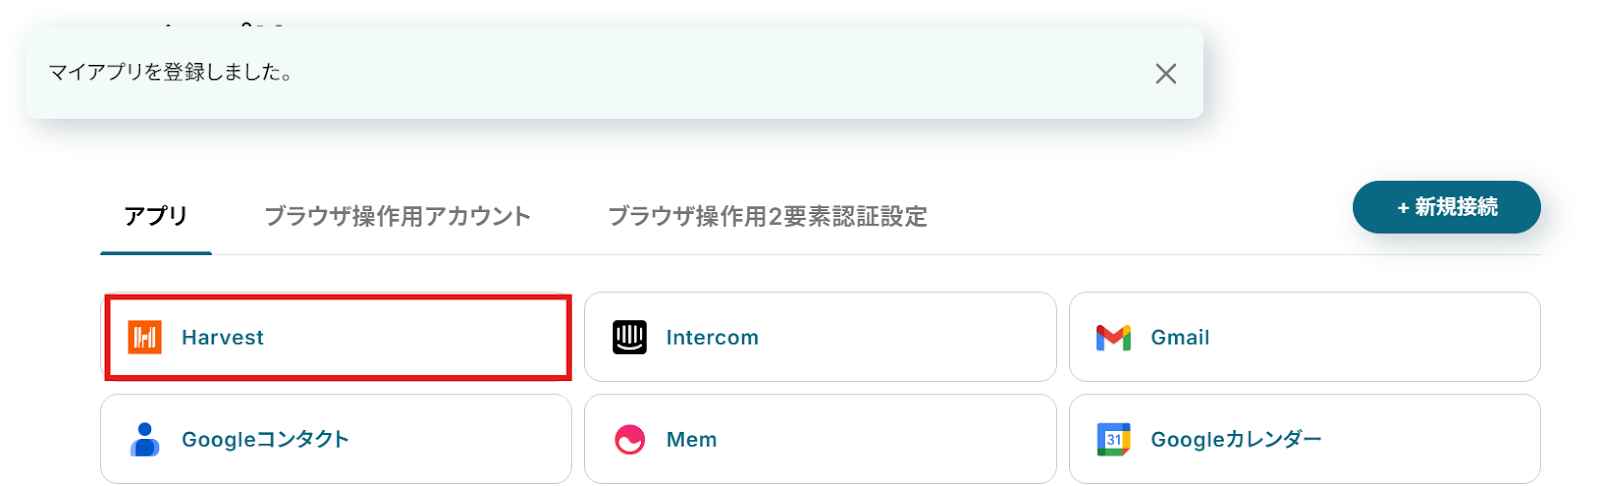Click the blue Google Contacts person icon
Viewport: 1600px width, 486px height.
[x=145, y=440]
